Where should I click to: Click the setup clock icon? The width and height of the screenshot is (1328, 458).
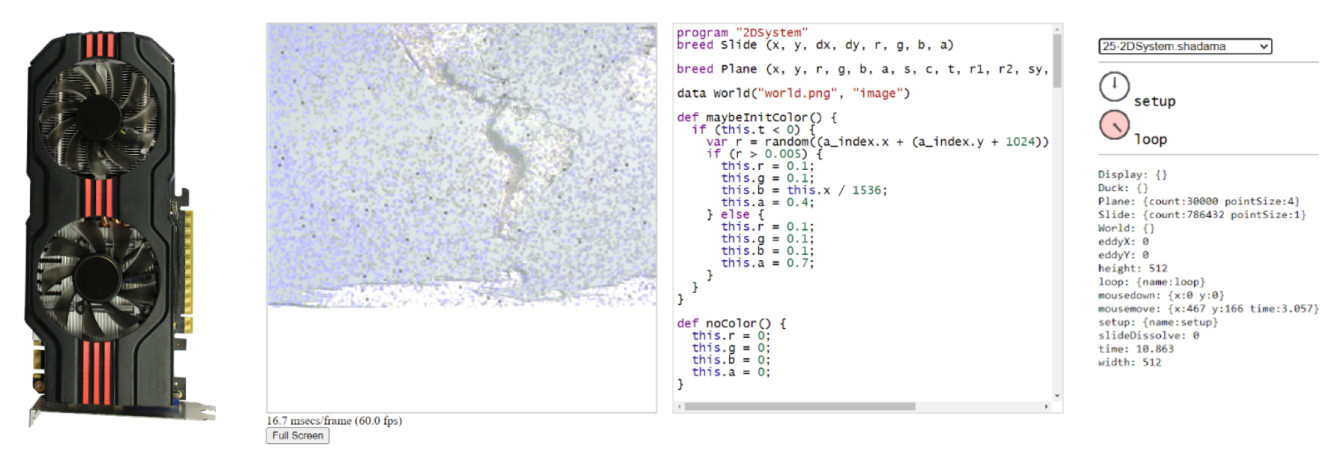1114,87
